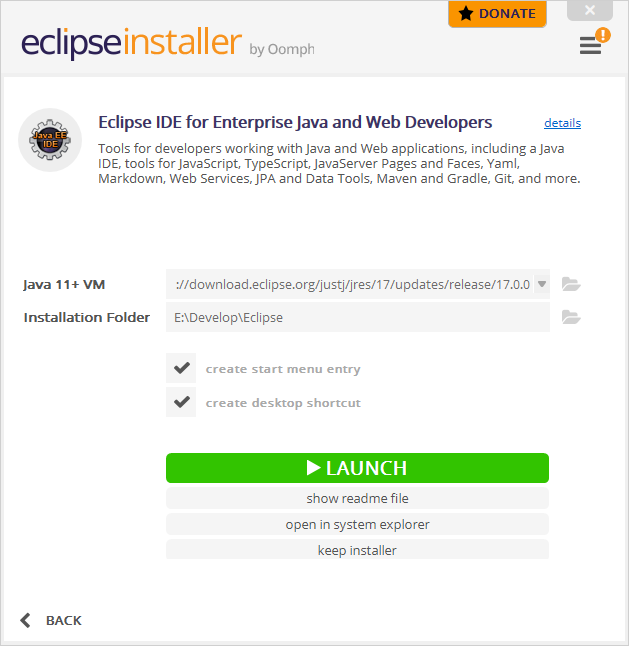Image resolution: width=629 pixels, height=646 pixels.
Task: Click the Java EE IDE gear logo
Action: [x=50, y=140]
